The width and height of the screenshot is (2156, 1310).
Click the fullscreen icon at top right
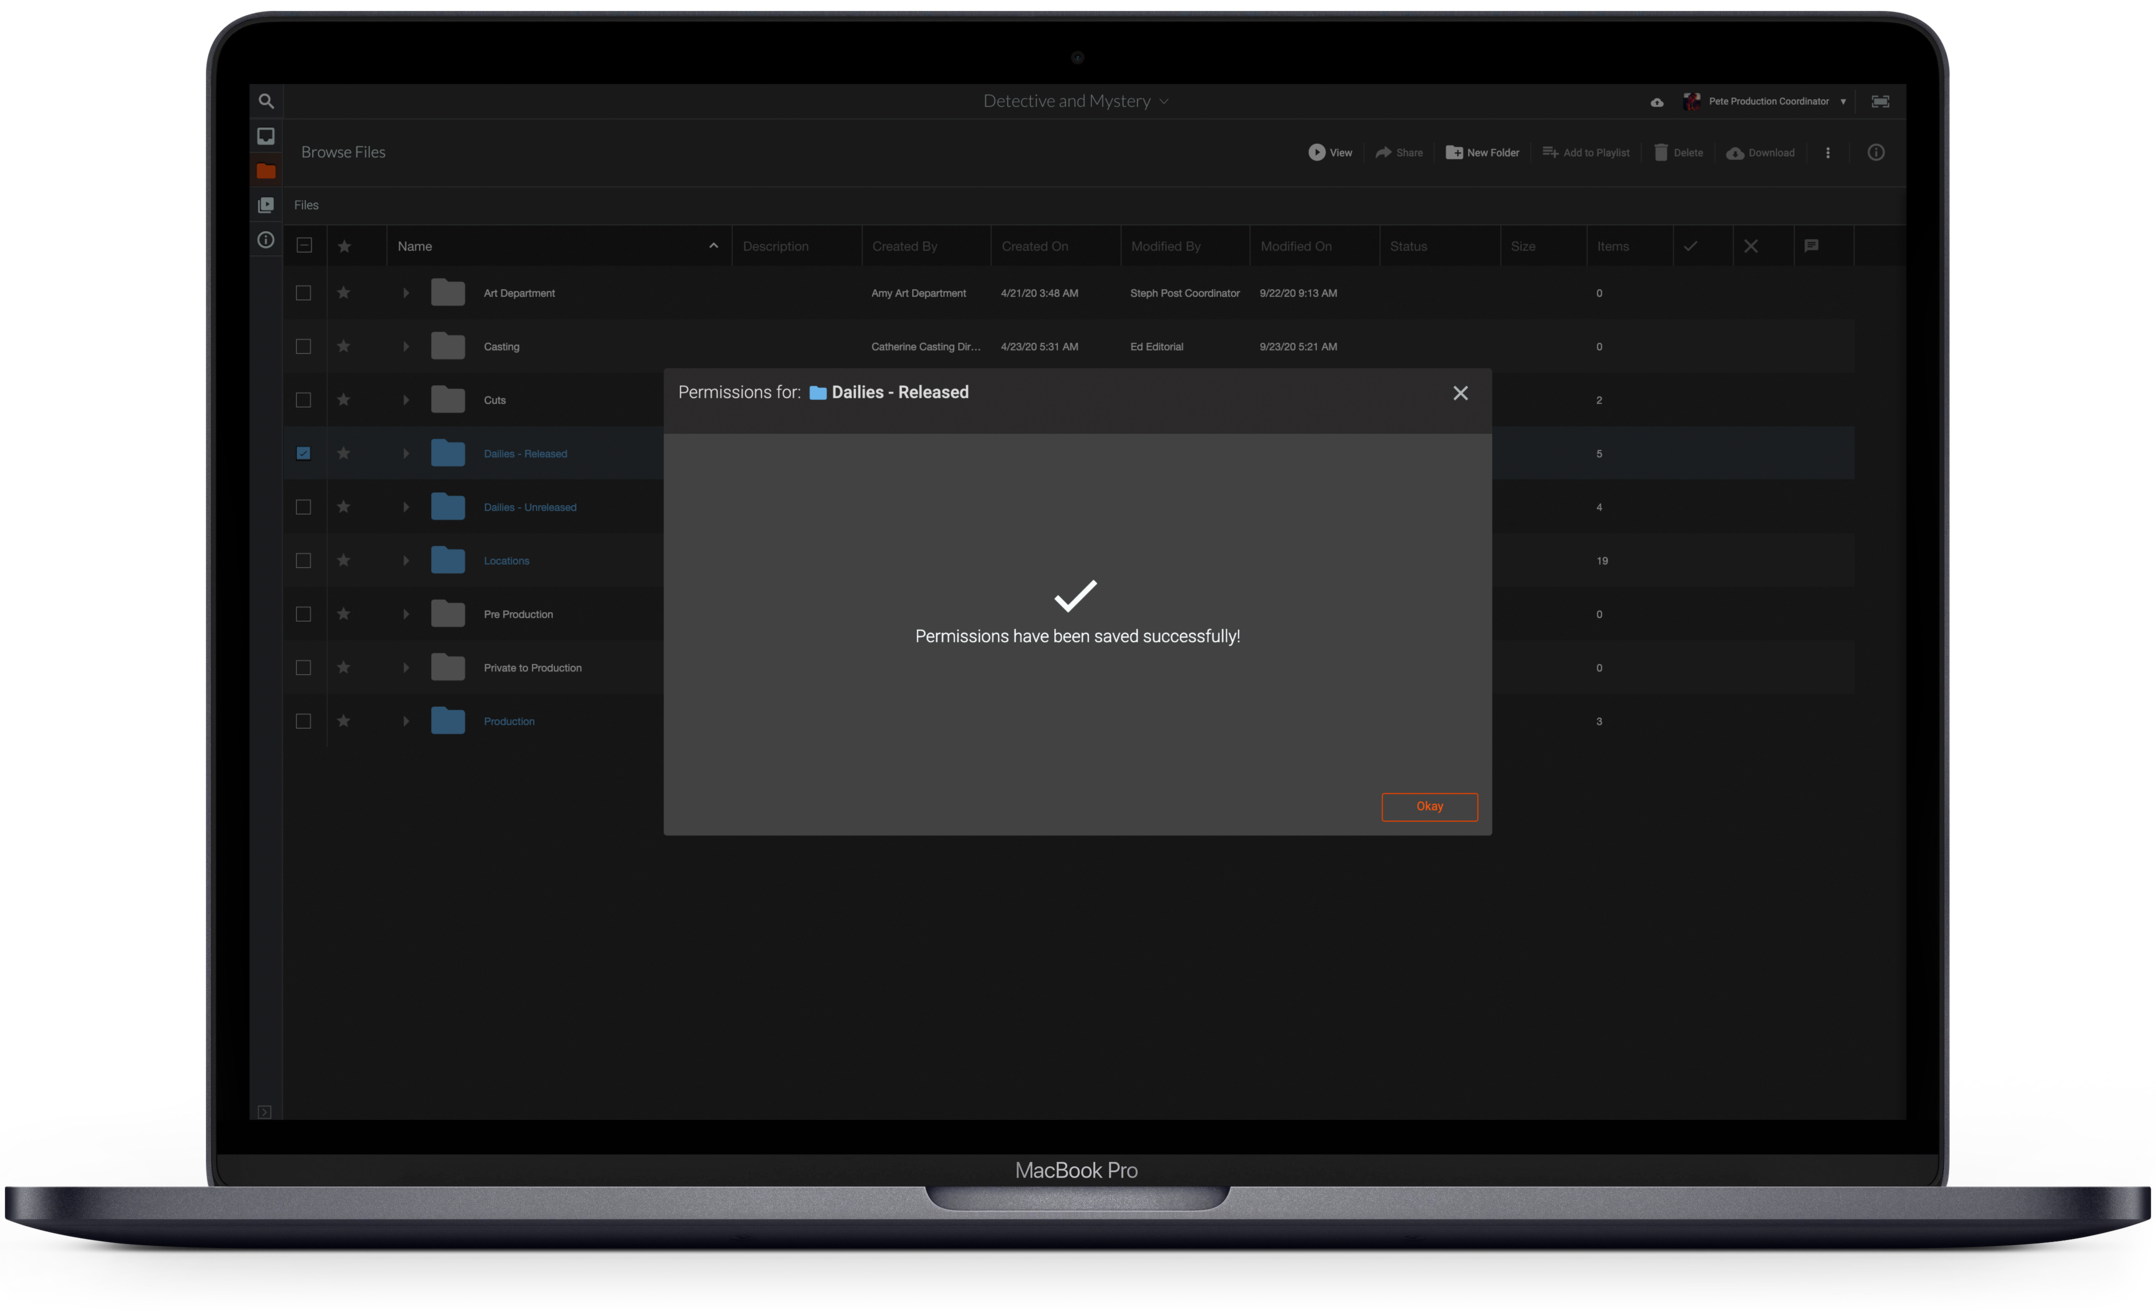pyautogui.click(x=1880, y=101)
